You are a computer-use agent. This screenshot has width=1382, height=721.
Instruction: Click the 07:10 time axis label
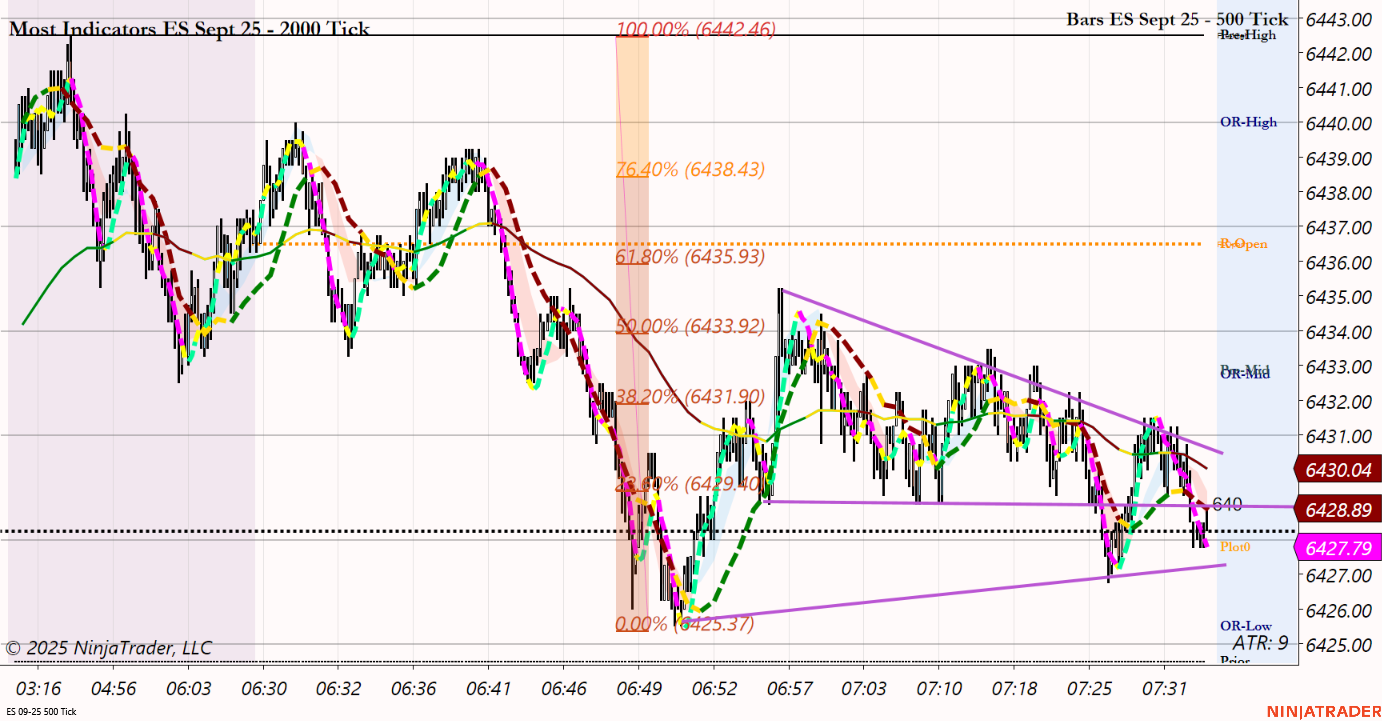(x=938, y=689)
